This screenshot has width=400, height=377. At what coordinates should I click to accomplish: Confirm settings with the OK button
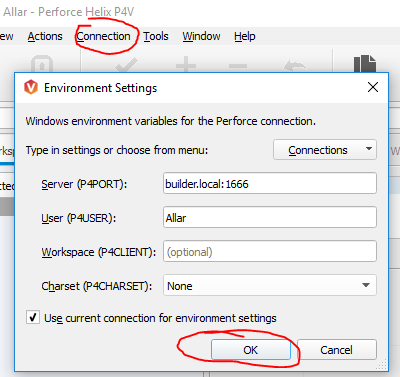click(x=251, y=350)
